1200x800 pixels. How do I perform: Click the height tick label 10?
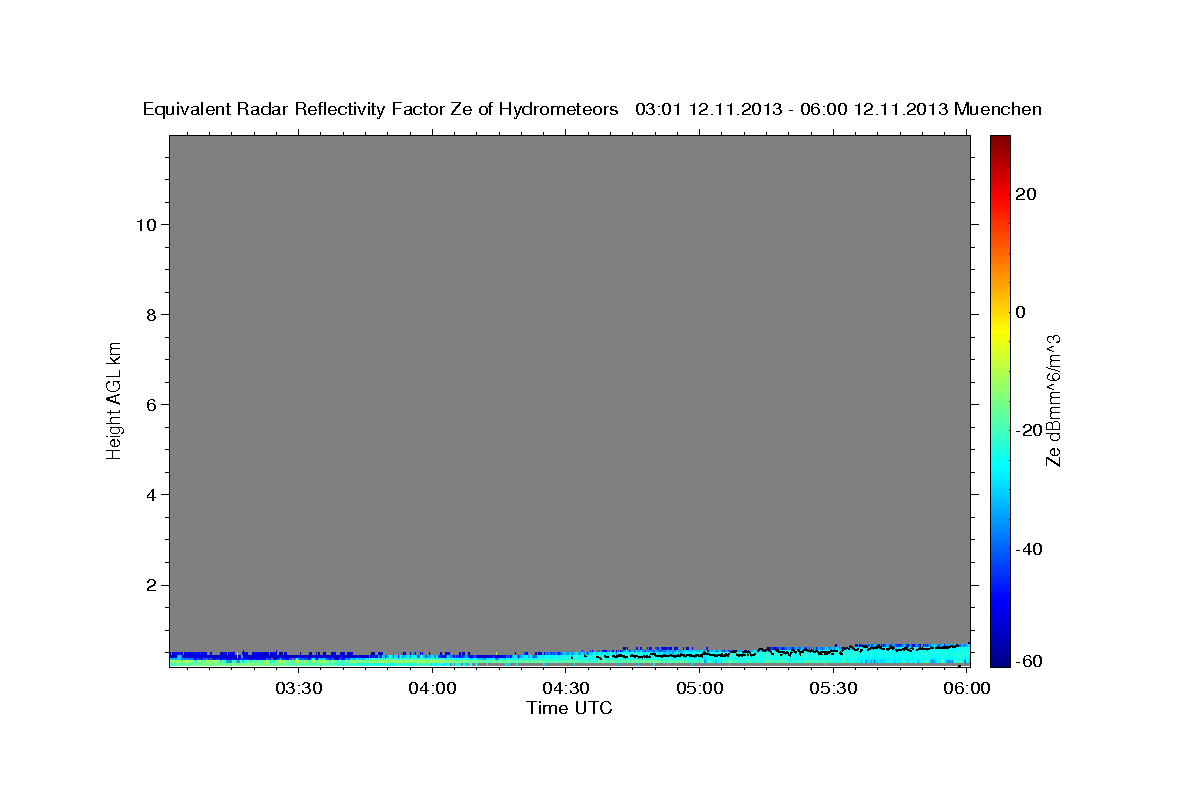coord(145,224)
